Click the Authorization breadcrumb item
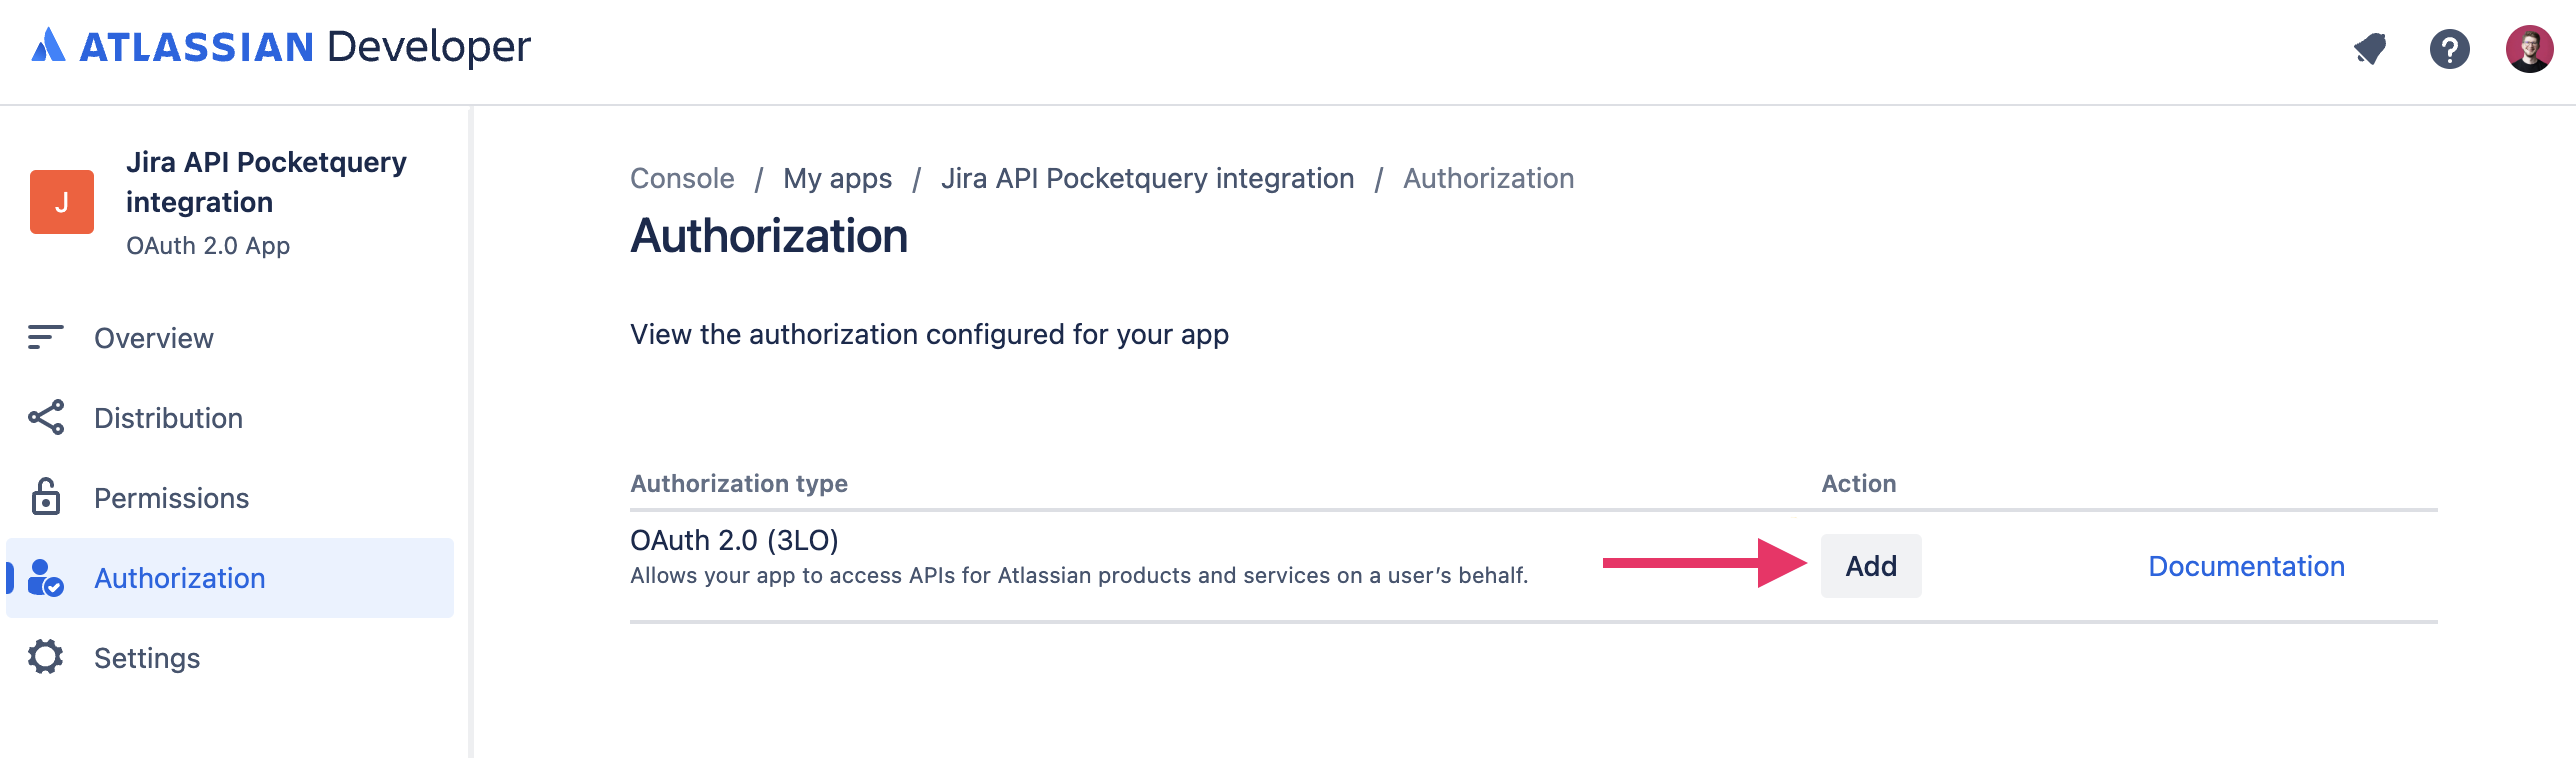Image resolution: width=2576 pixels, height=758 pixels. click(1487, 178)
